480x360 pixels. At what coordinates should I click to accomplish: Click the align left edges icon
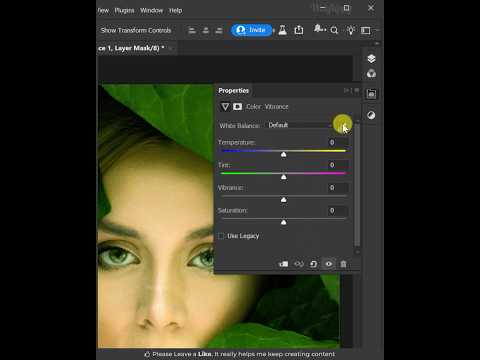(x=192, y=31)
